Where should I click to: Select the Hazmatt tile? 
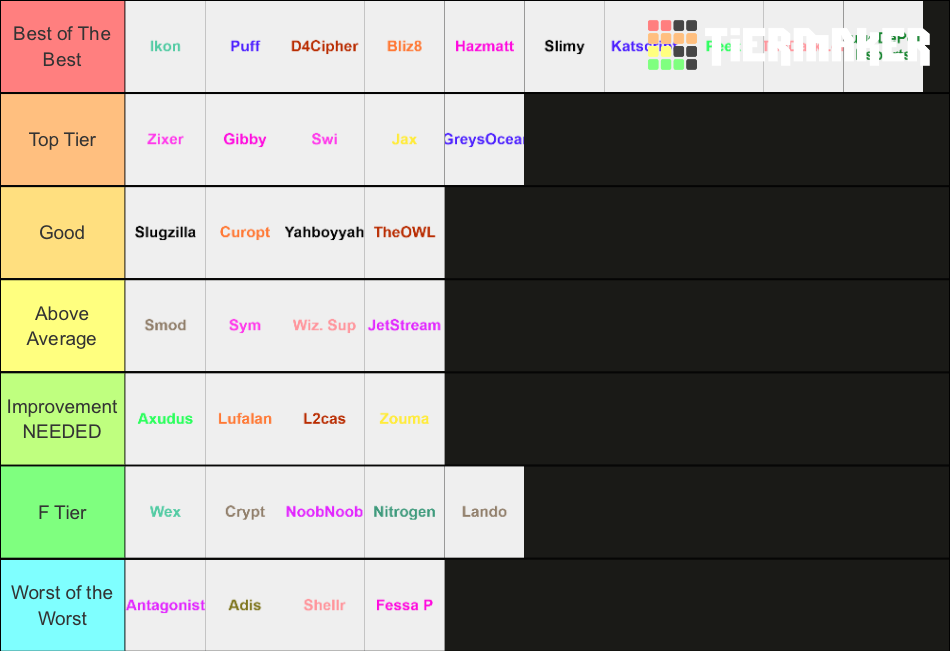[484, 46]
